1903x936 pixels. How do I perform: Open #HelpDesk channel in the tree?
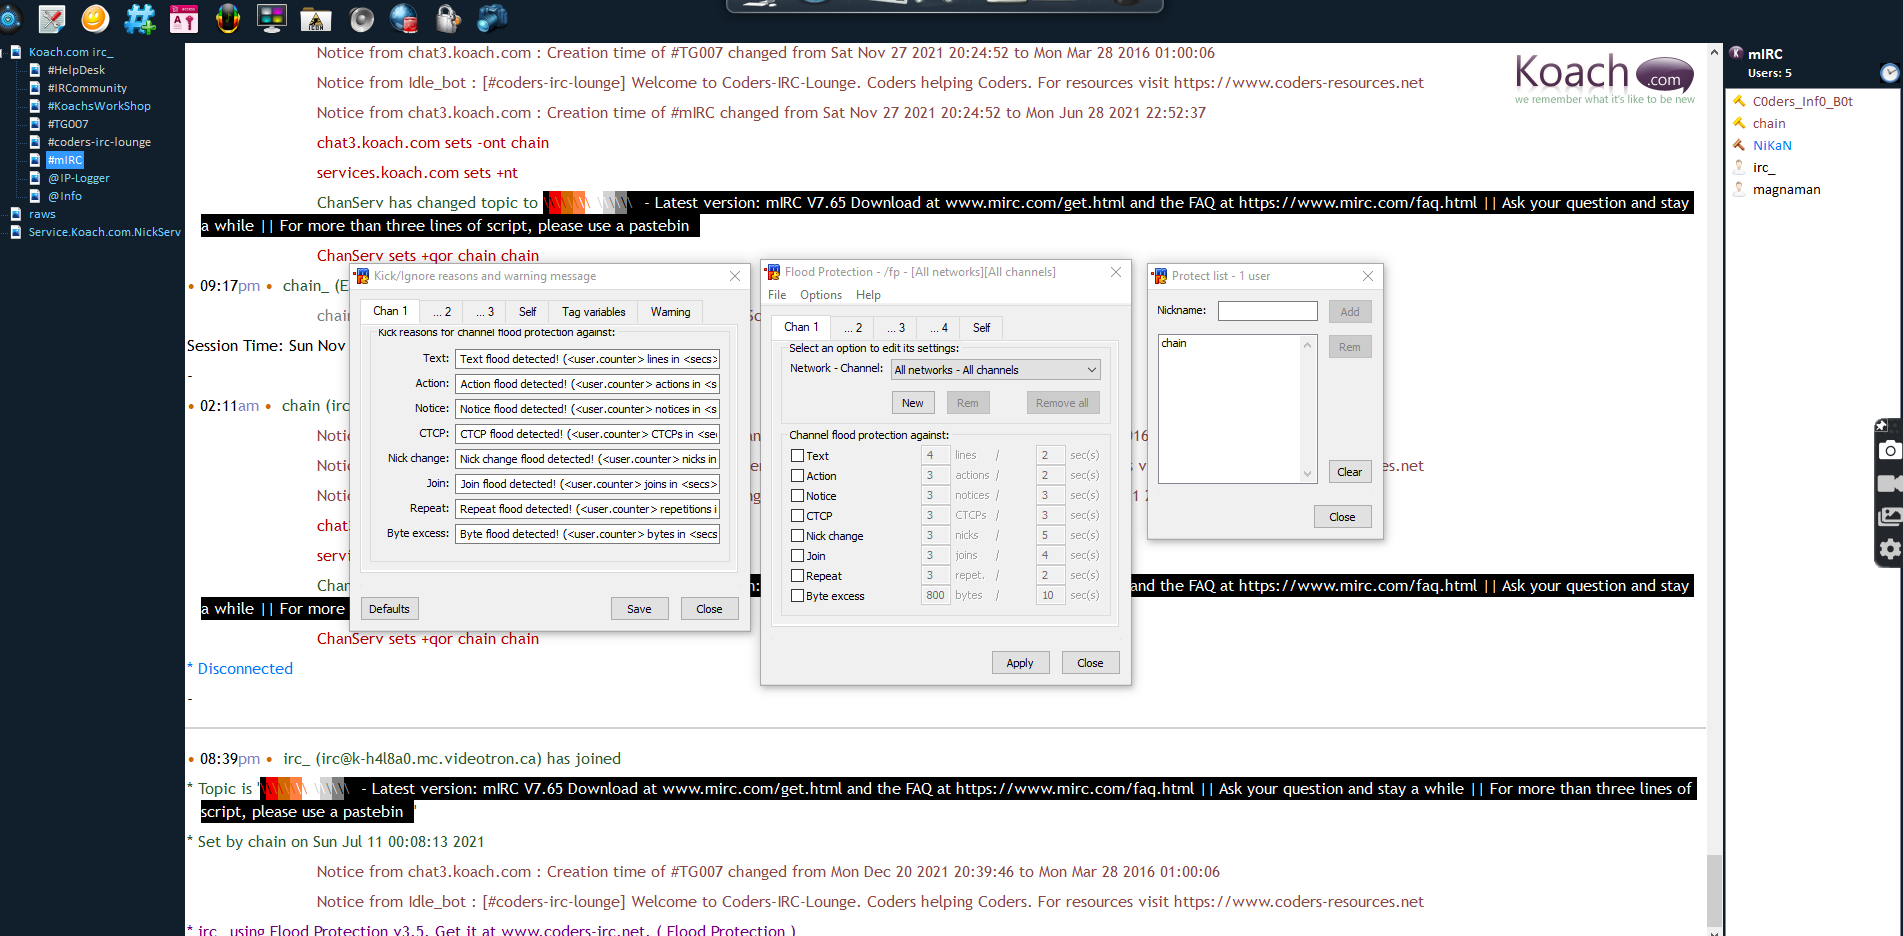coord(75,70)
